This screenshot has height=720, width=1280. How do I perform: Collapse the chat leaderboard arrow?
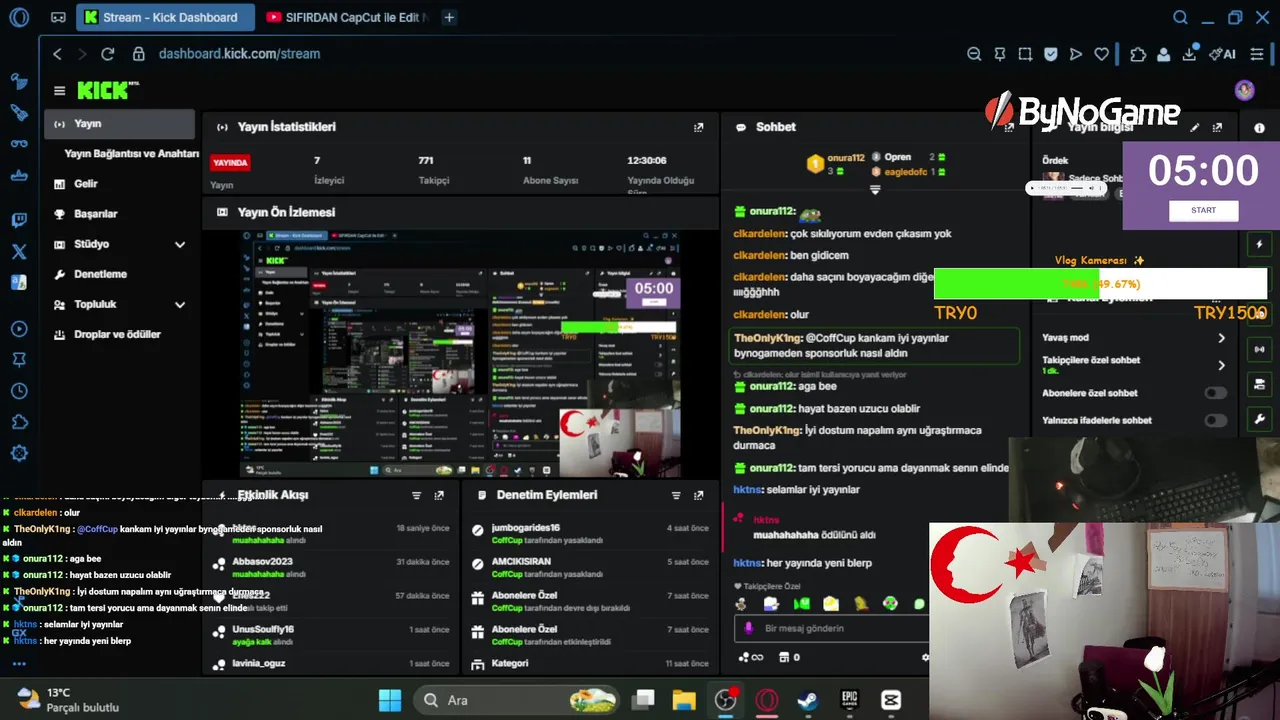click(x=875, y=189)
